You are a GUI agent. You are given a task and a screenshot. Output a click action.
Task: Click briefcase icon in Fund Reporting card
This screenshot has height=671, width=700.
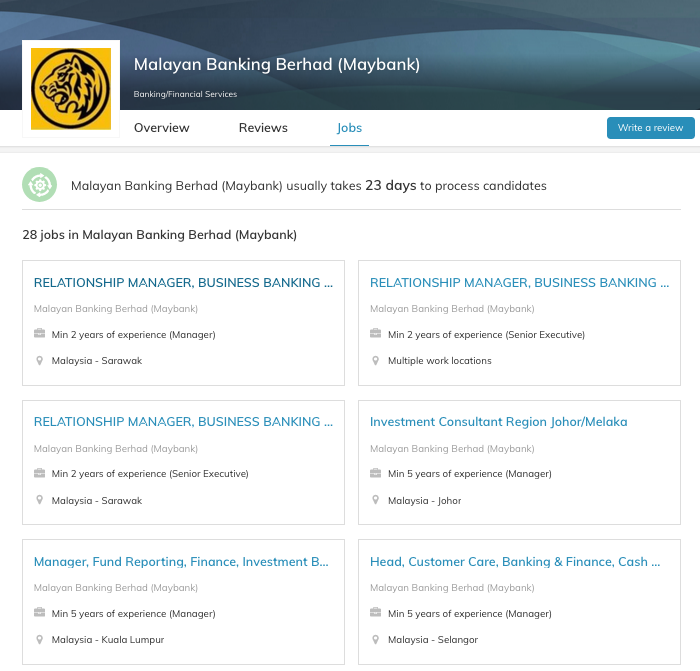[39, 613]
